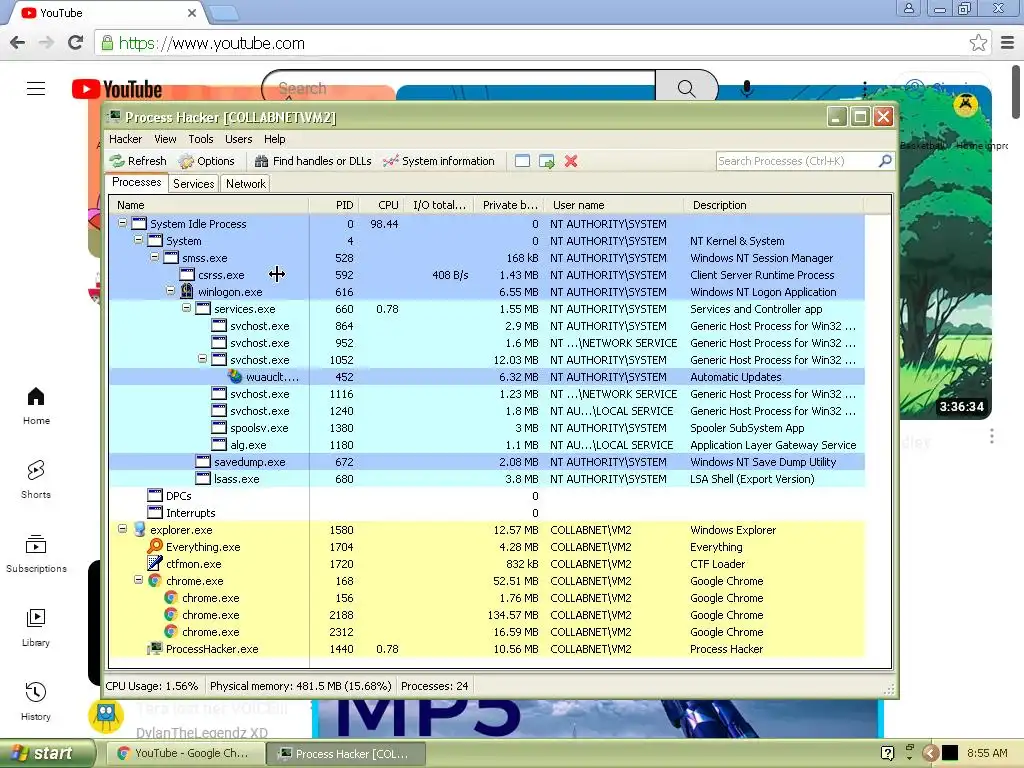1024x768 pixels.
Task: Click the YouTube search magnifier button
Action: coord(686,88)
